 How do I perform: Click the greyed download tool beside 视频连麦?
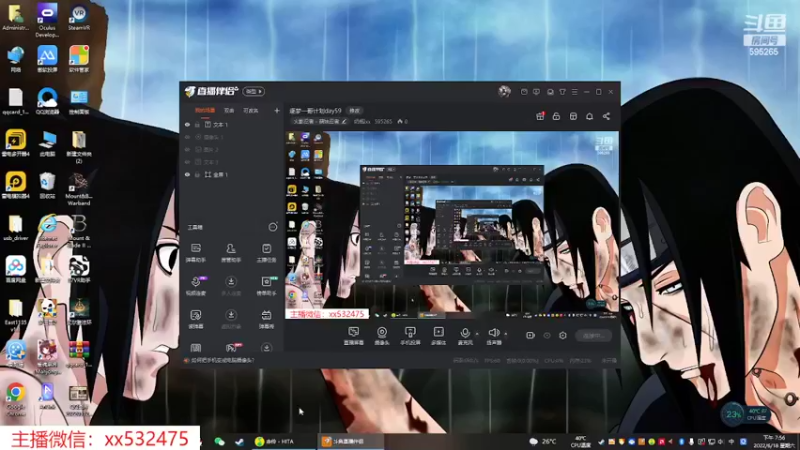coord(231,286)
